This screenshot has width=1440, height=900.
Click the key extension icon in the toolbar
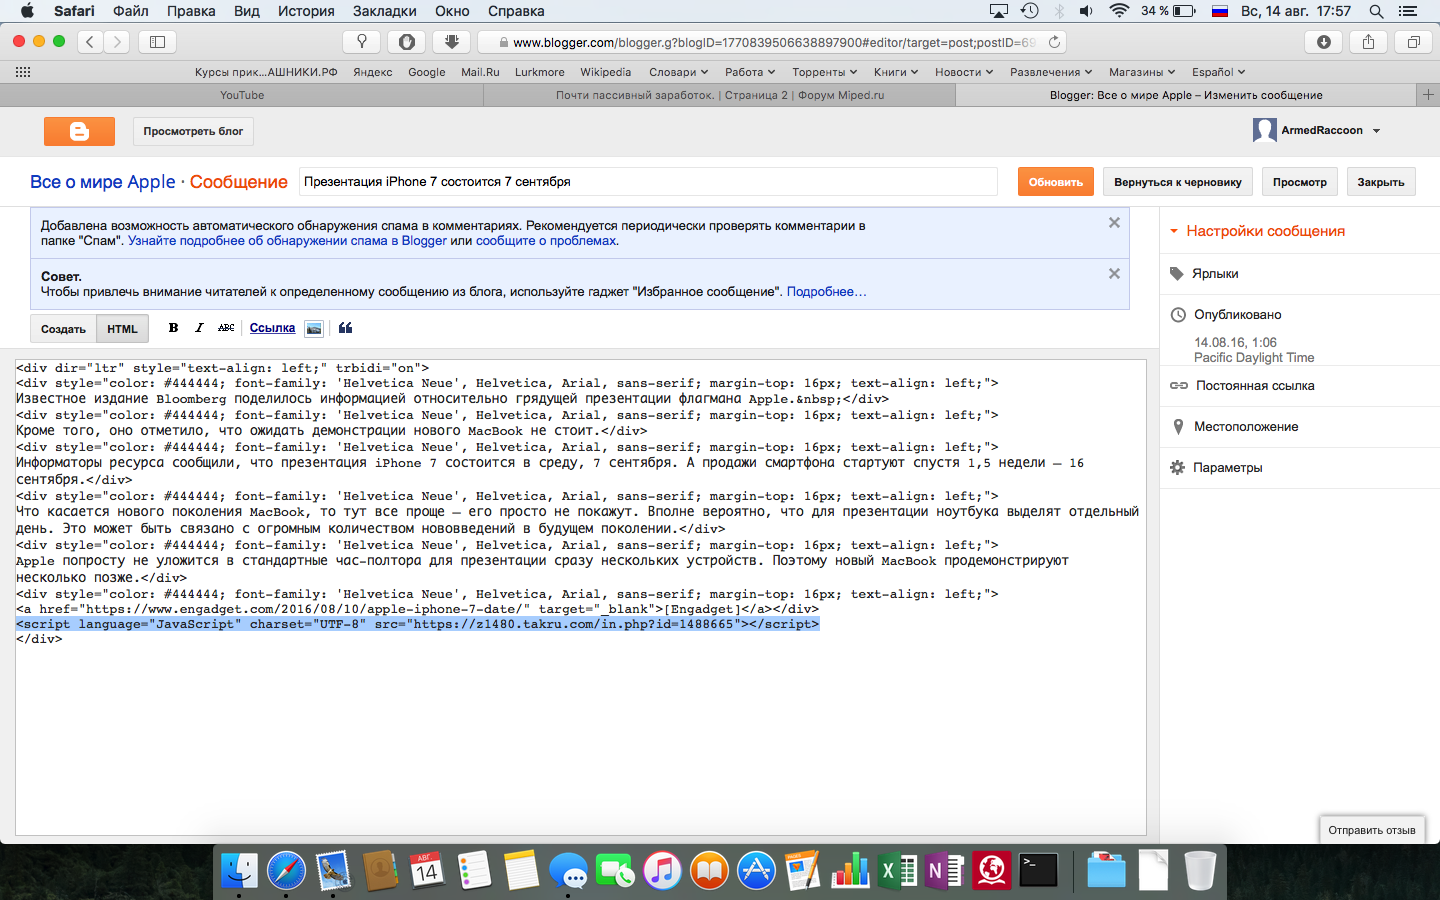(362, 42)
